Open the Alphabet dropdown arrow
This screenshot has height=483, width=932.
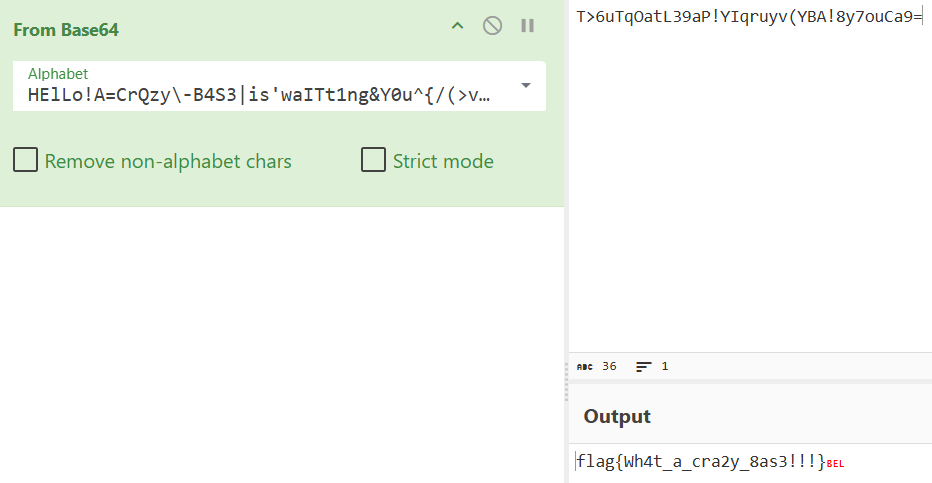[525, 86]
